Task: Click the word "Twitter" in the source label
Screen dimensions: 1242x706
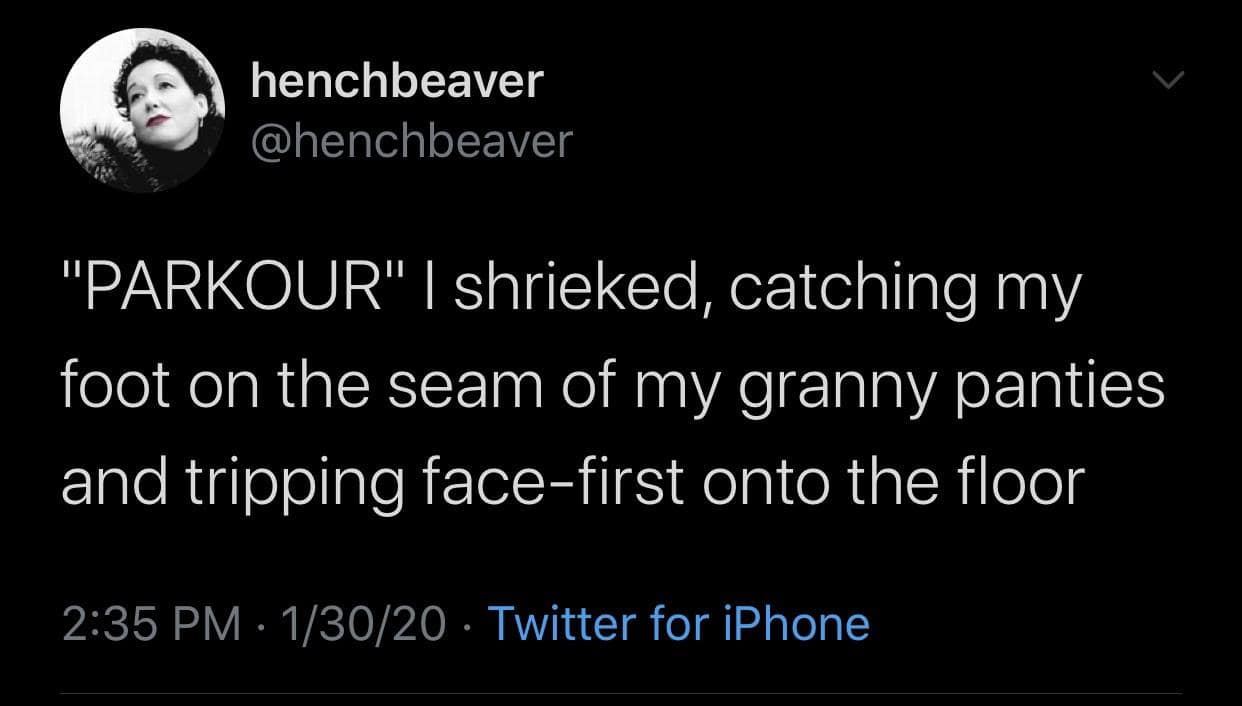Action: click(561, 623)
